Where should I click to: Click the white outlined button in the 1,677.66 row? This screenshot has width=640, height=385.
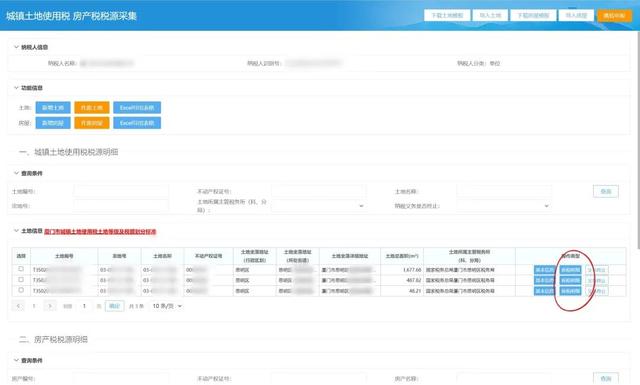click(x=597, y=270)
